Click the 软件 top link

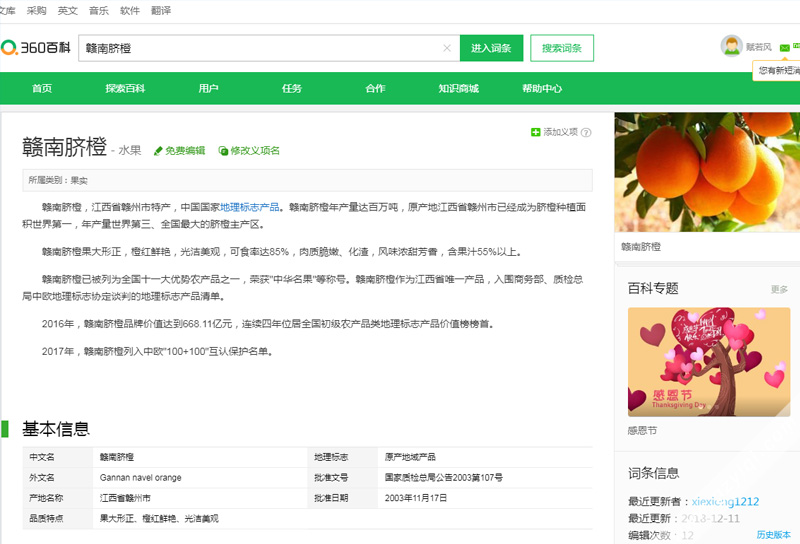(x=130, y=11)
